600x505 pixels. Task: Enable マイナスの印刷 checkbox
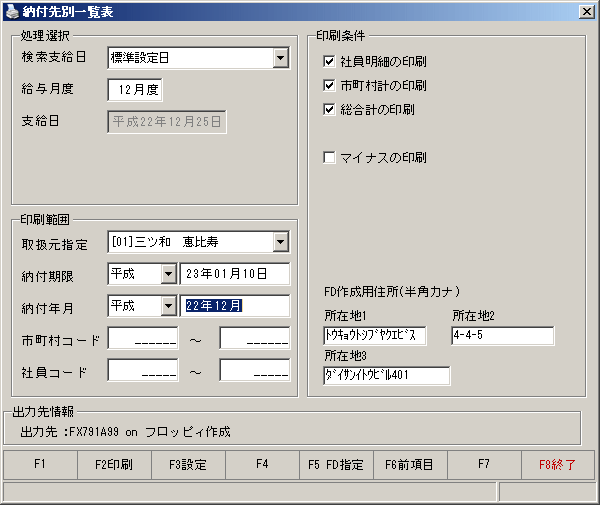329,157
